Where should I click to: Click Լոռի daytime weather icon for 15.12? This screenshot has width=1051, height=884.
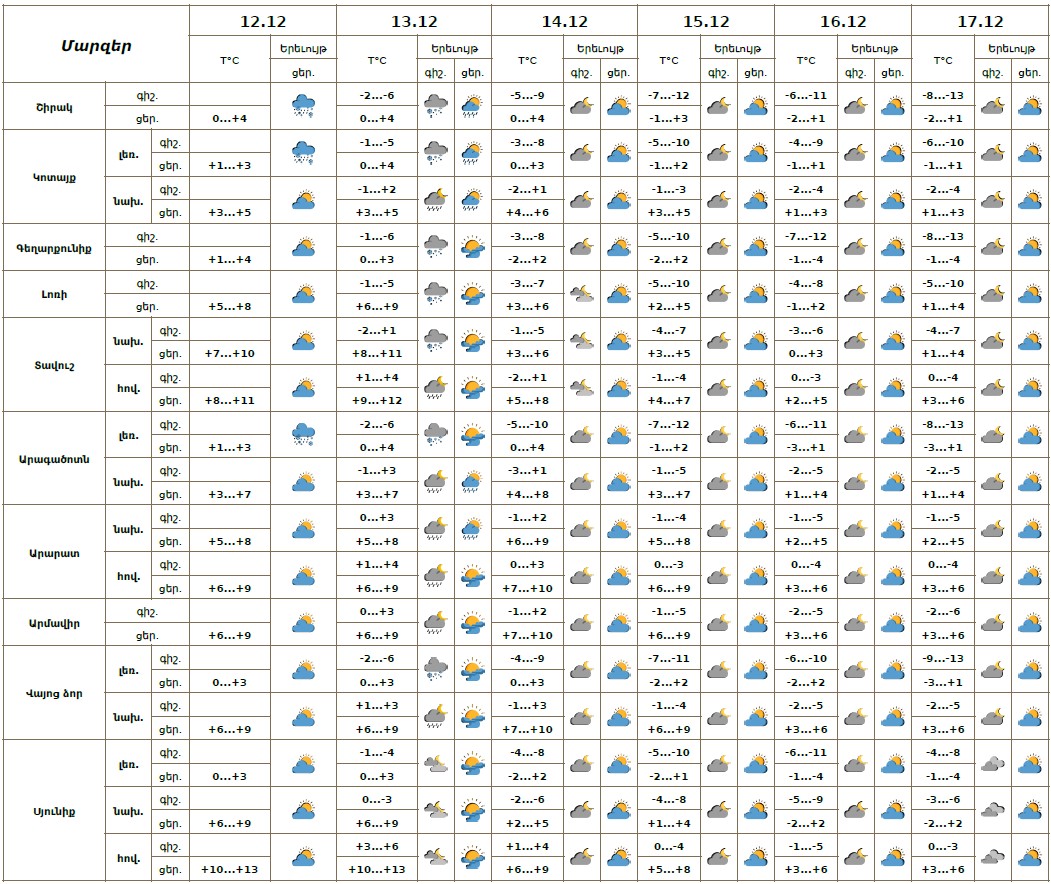755,294
